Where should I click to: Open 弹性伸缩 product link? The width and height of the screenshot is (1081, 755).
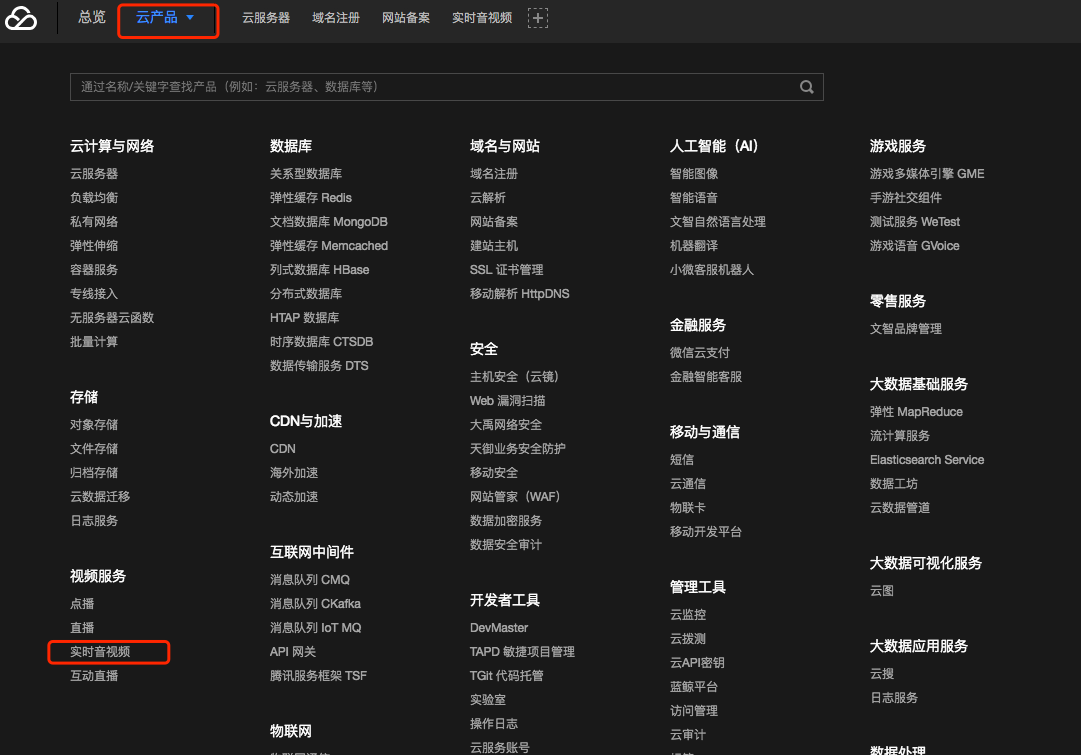click(94, 246)
